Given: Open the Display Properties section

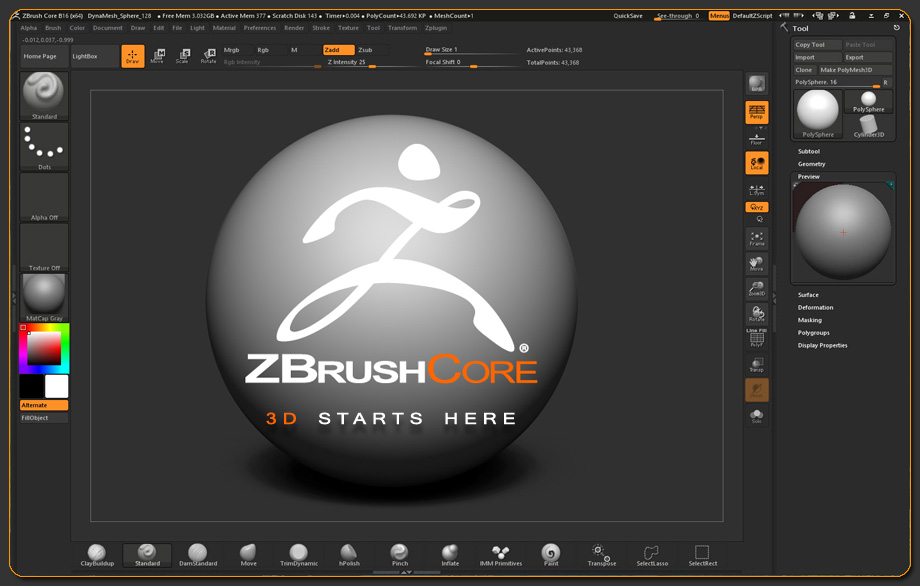Looking at the screenshot, I should (x=822, y=345).
